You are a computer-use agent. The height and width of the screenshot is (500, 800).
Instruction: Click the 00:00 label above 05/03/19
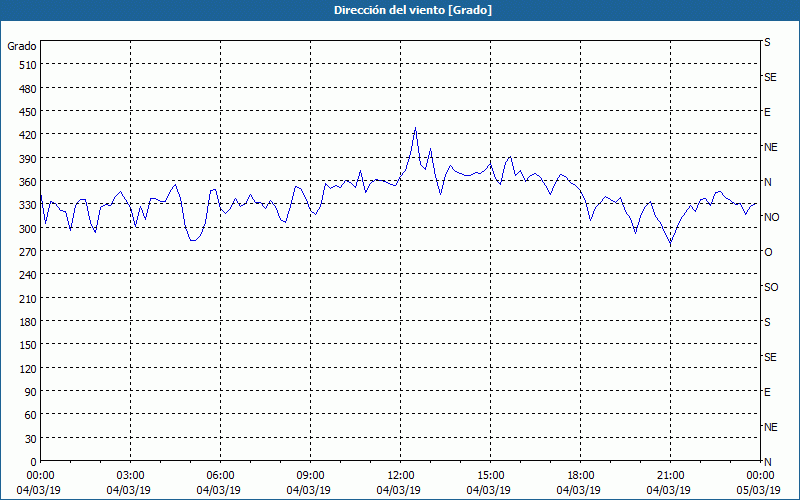pos(760,476)
